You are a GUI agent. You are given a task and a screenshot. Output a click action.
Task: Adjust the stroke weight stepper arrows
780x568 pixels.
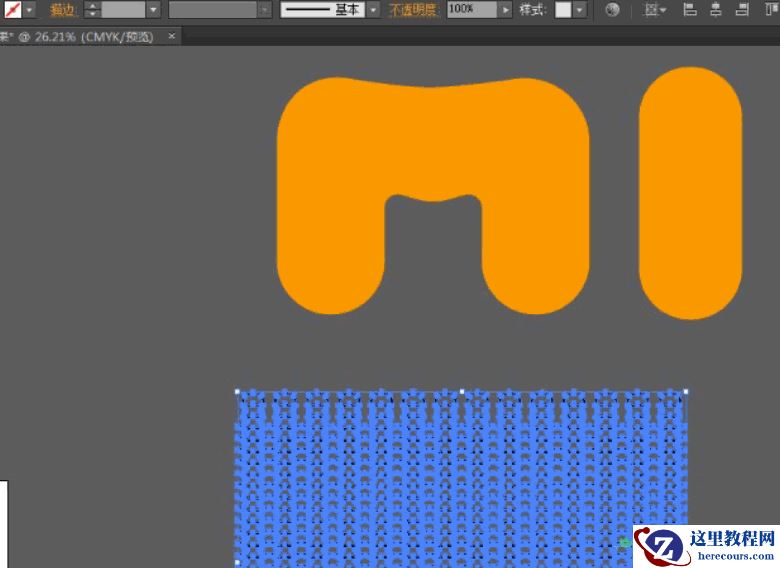[x=93, y=10]
